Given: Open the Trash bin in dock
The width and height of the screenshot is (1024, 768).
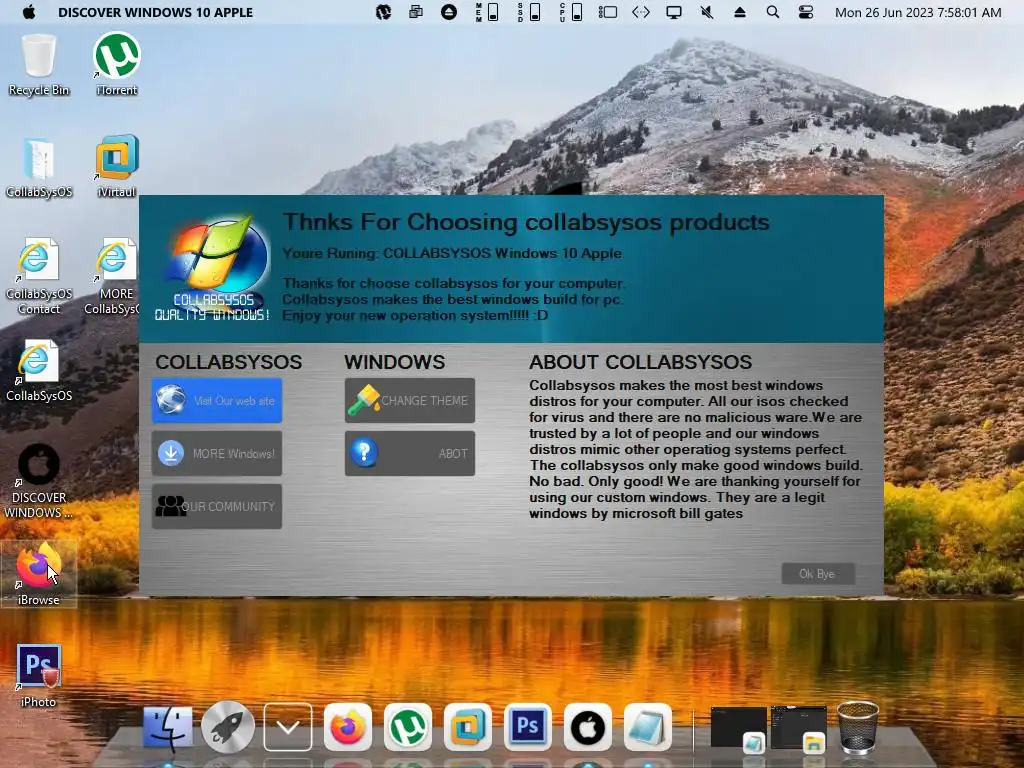Looking at the screenshot, I should pos(857,728).
